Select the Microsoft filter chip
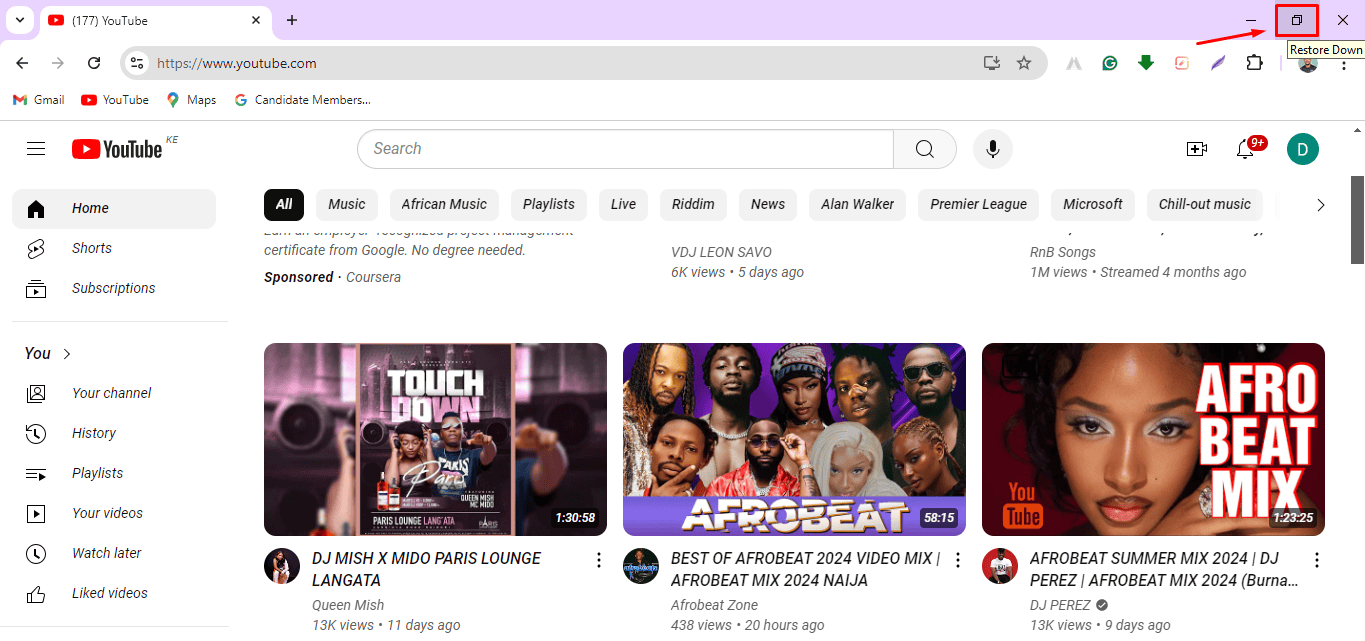 [1093, 204]
